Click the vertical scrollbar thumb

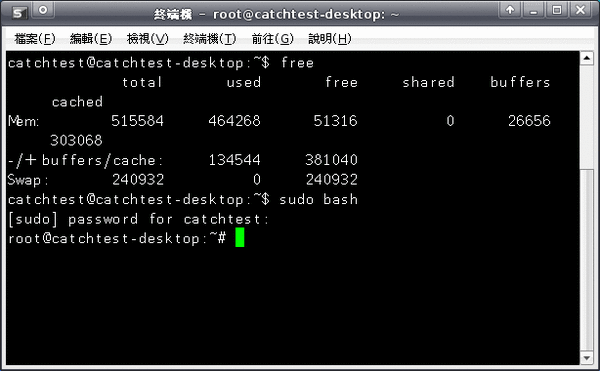pos(587,260)
